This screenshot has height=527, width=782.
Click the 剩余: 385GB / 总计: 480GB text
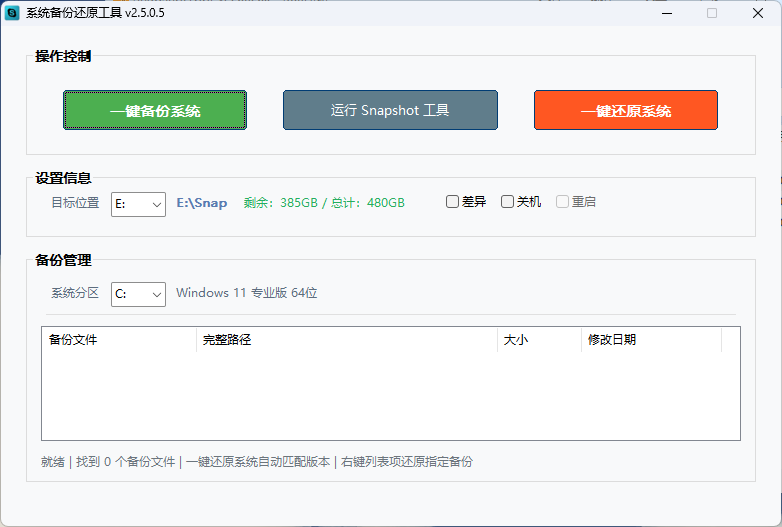pyautogui.click(x=324, y=203)
